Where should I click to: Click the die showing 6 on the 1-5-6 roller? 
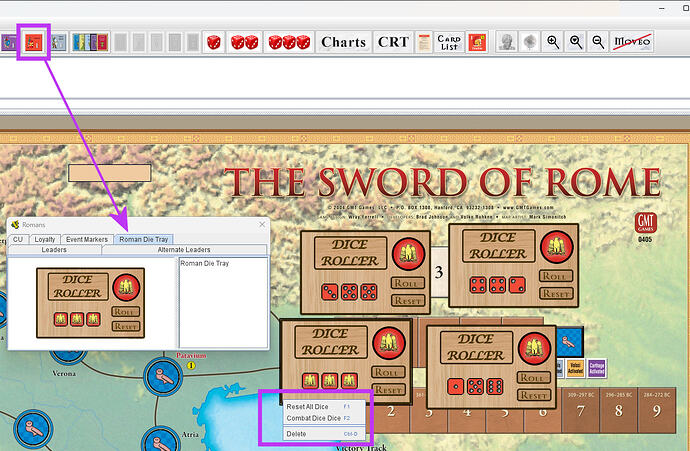(495, 387)
